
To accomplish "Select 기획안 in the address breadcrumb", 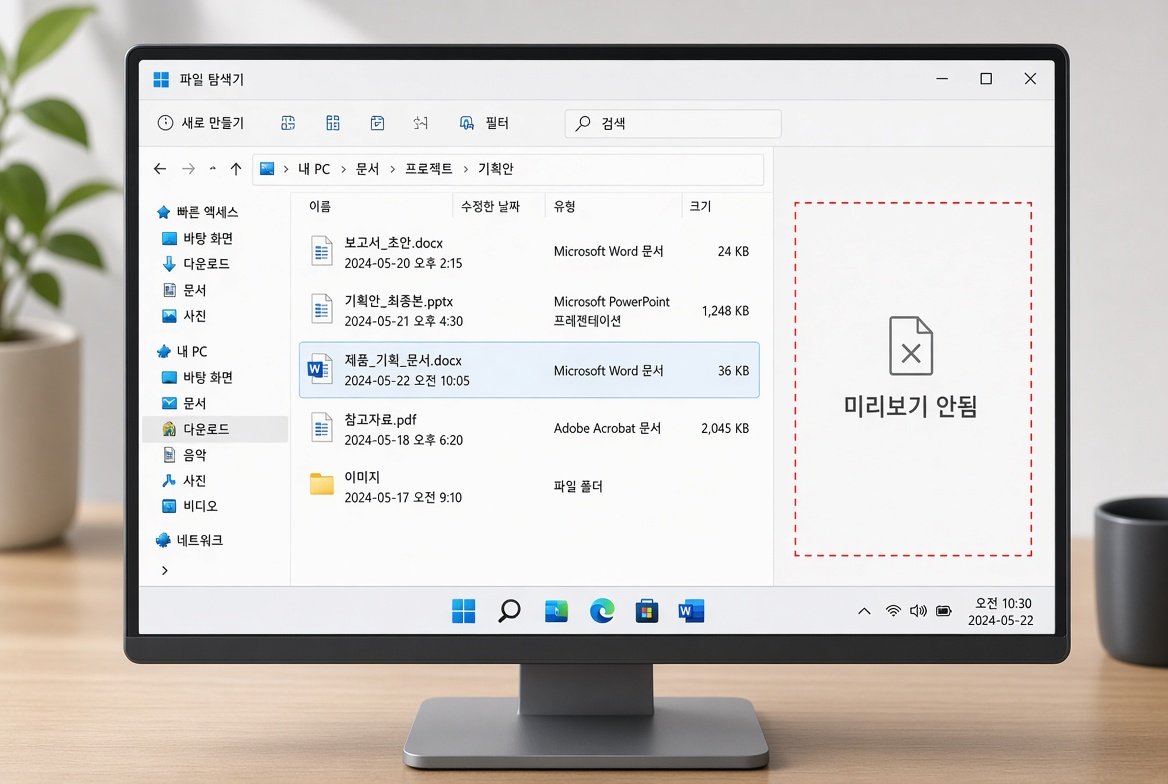I will click(495, 169).
